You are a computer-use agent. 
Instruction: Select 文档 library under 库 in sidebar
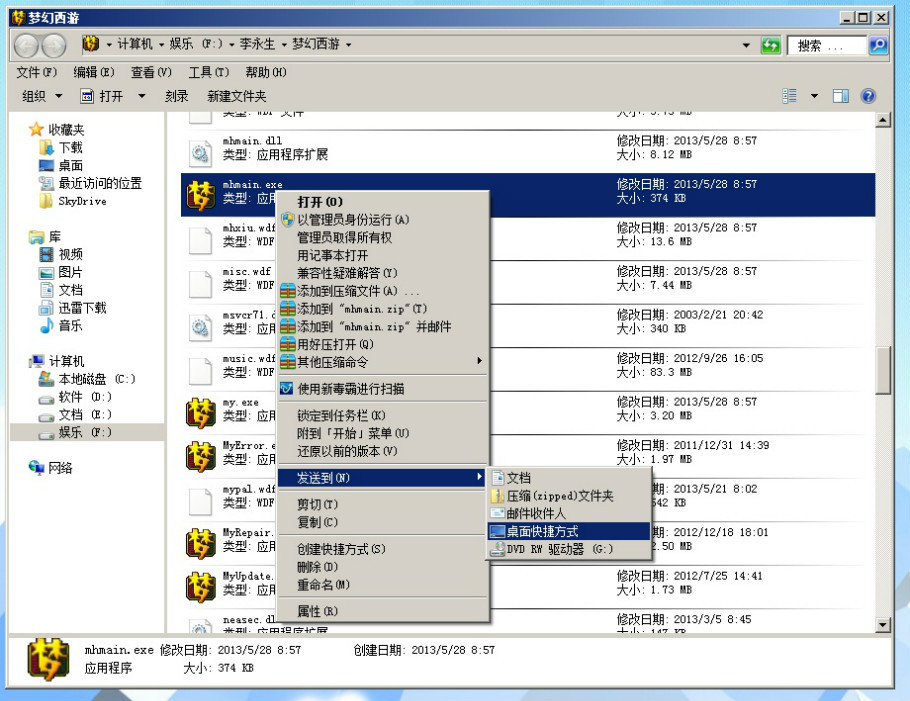(x=61, y=290)
